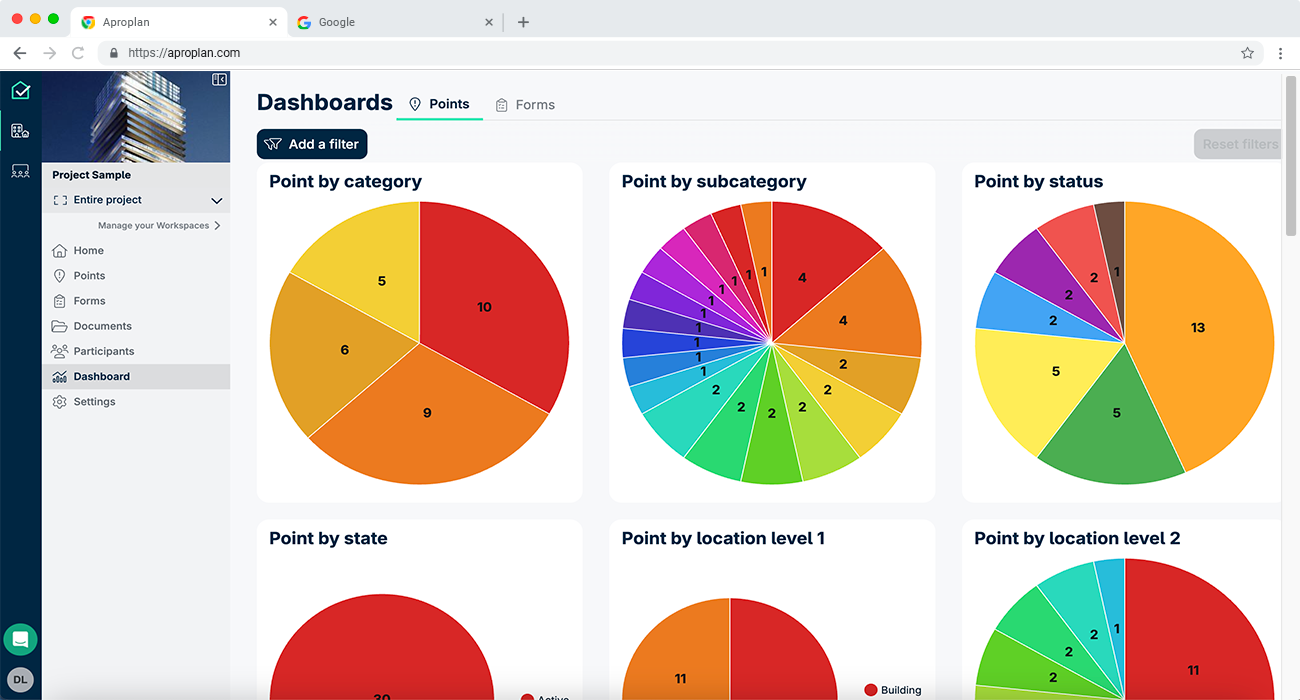The image size is (1300, 700).
Task: Reload the page with refresh icon
Action: [78, 53]
